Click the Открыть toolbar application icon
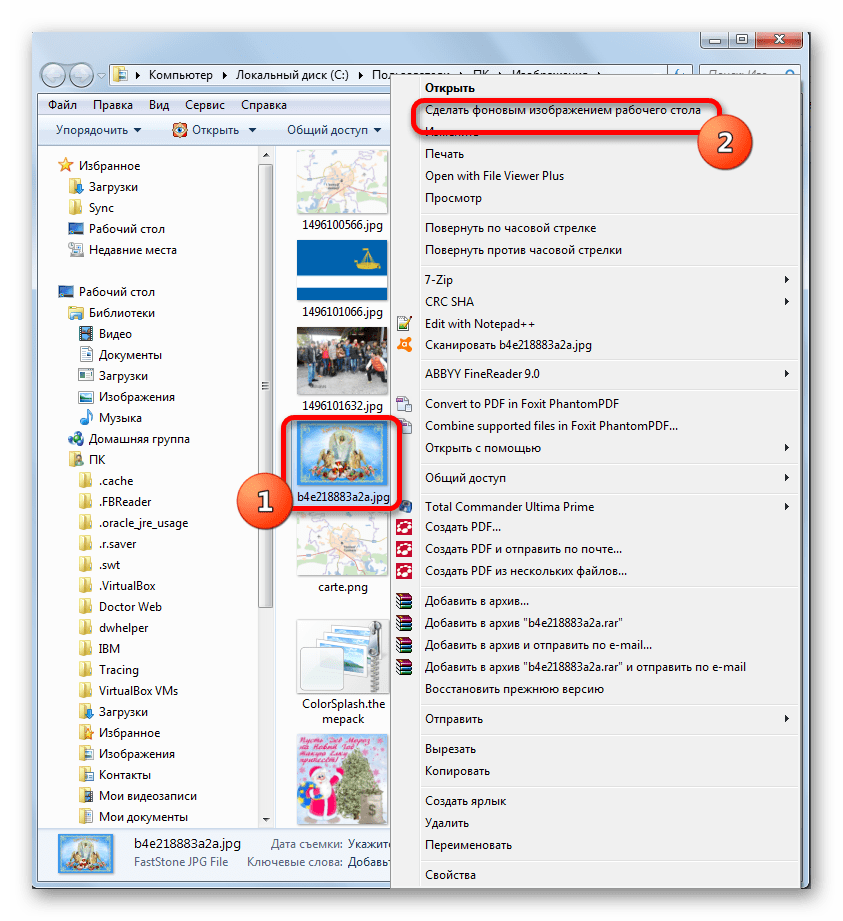Screen dimensions: 843x921 [180, 130]
